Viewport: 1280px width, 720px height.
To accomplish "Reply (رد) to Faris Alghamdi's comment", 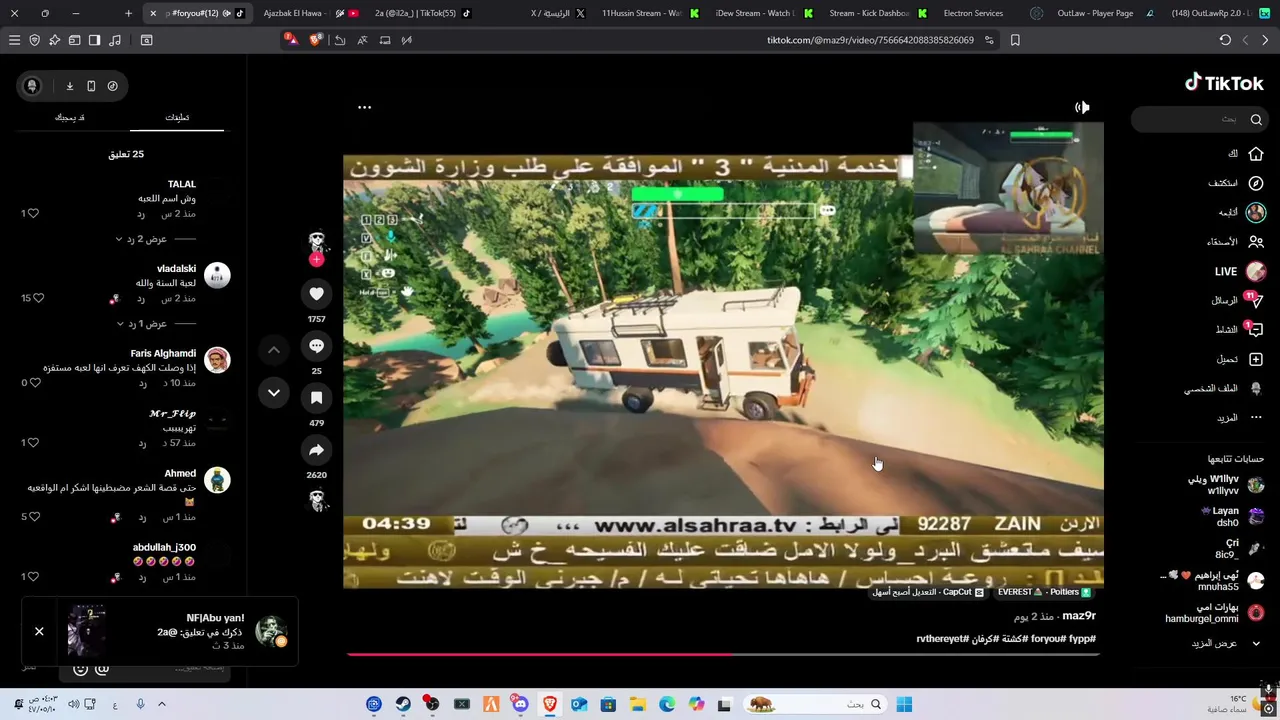I will [x=142, y=384].
